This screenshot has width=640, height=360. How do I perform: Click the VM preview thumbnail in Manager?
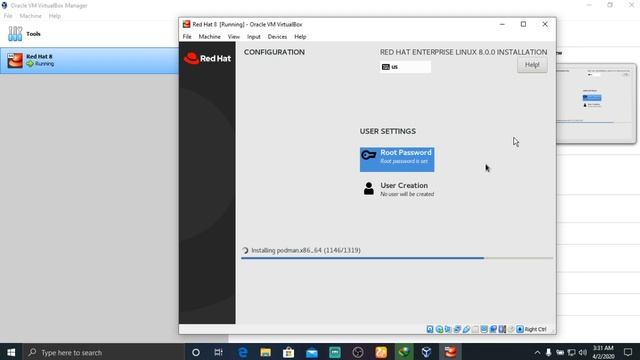pos(596,103)
